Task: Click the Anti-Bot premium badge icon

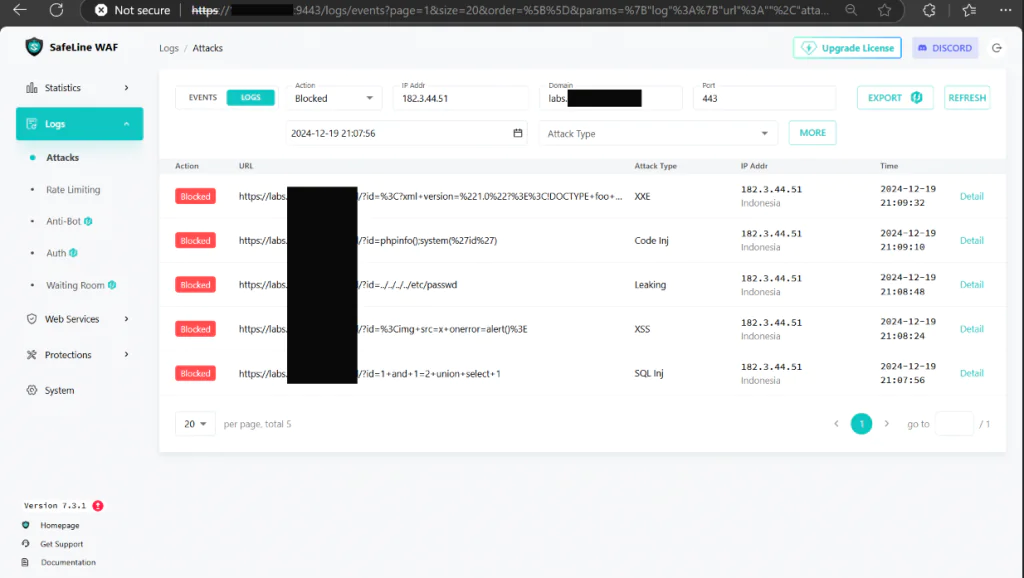Action: (x=88, y=221)
